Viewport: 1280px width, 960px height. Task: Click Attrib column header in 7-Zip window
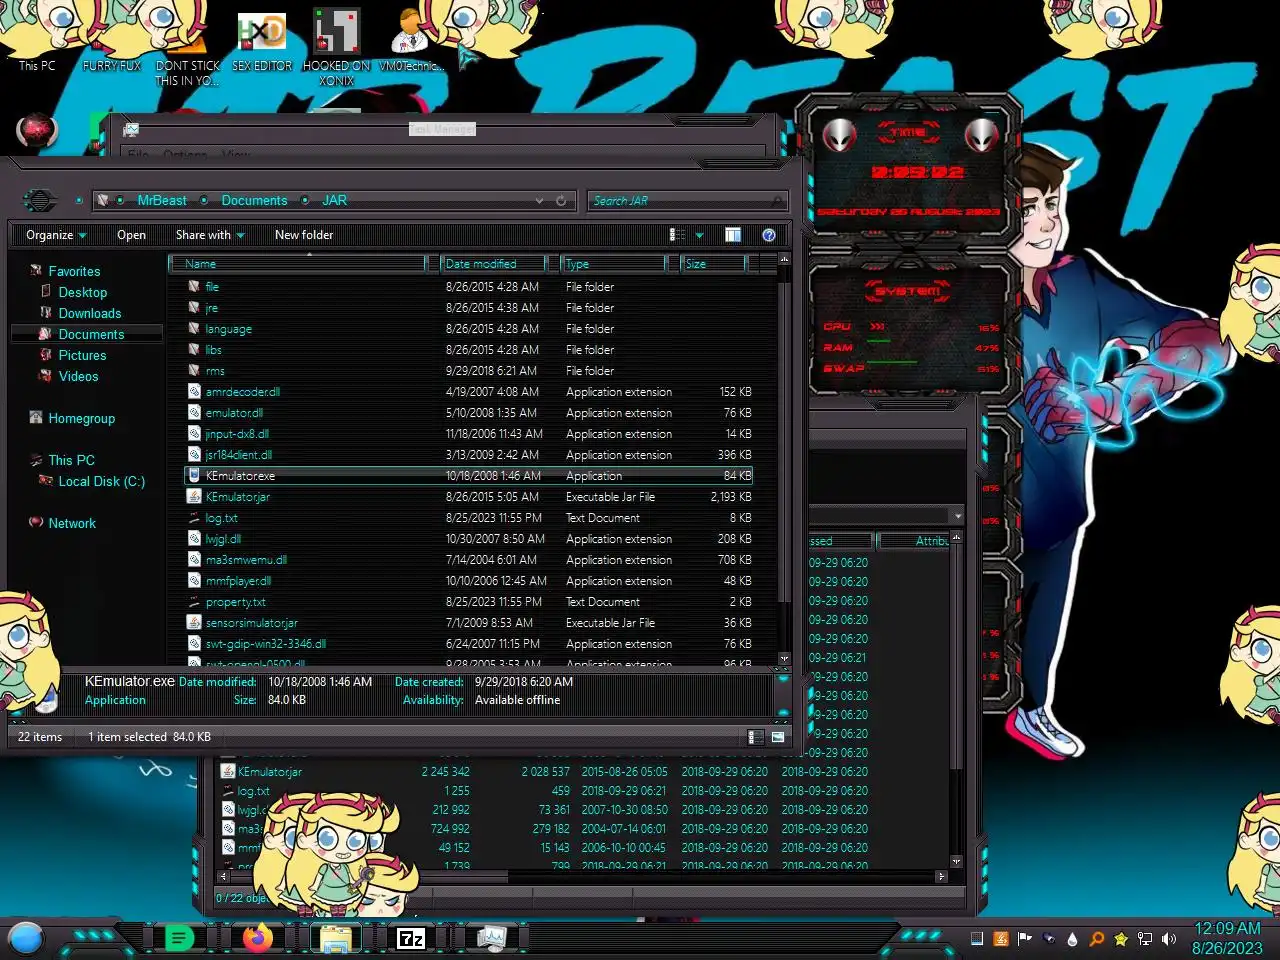coord(913,541)
